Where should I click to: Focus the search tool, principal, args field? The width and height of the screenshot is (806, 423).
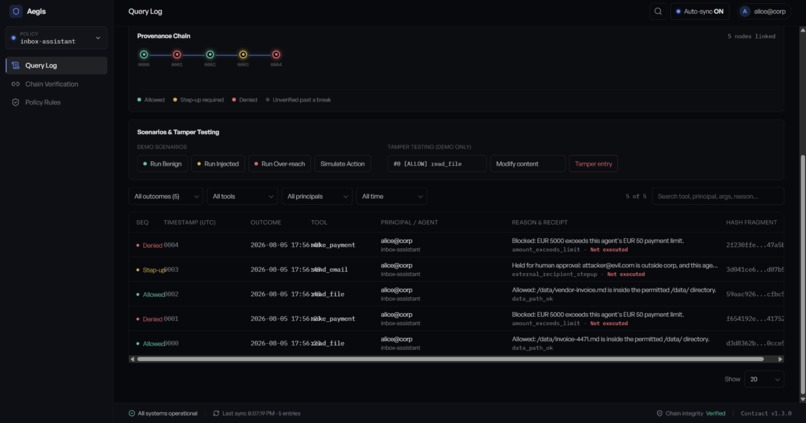tap(718, 196)
